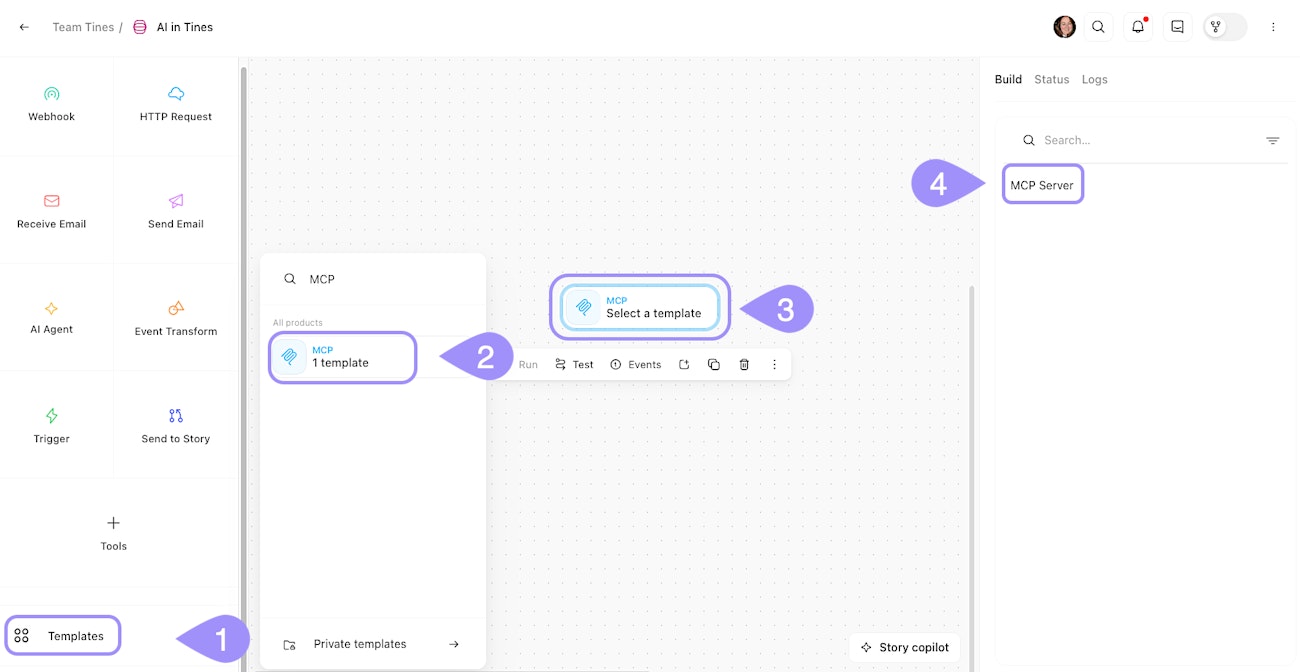Open the feedback chat icon in header
The image size is (1300, 672).
click(1178, 27)
